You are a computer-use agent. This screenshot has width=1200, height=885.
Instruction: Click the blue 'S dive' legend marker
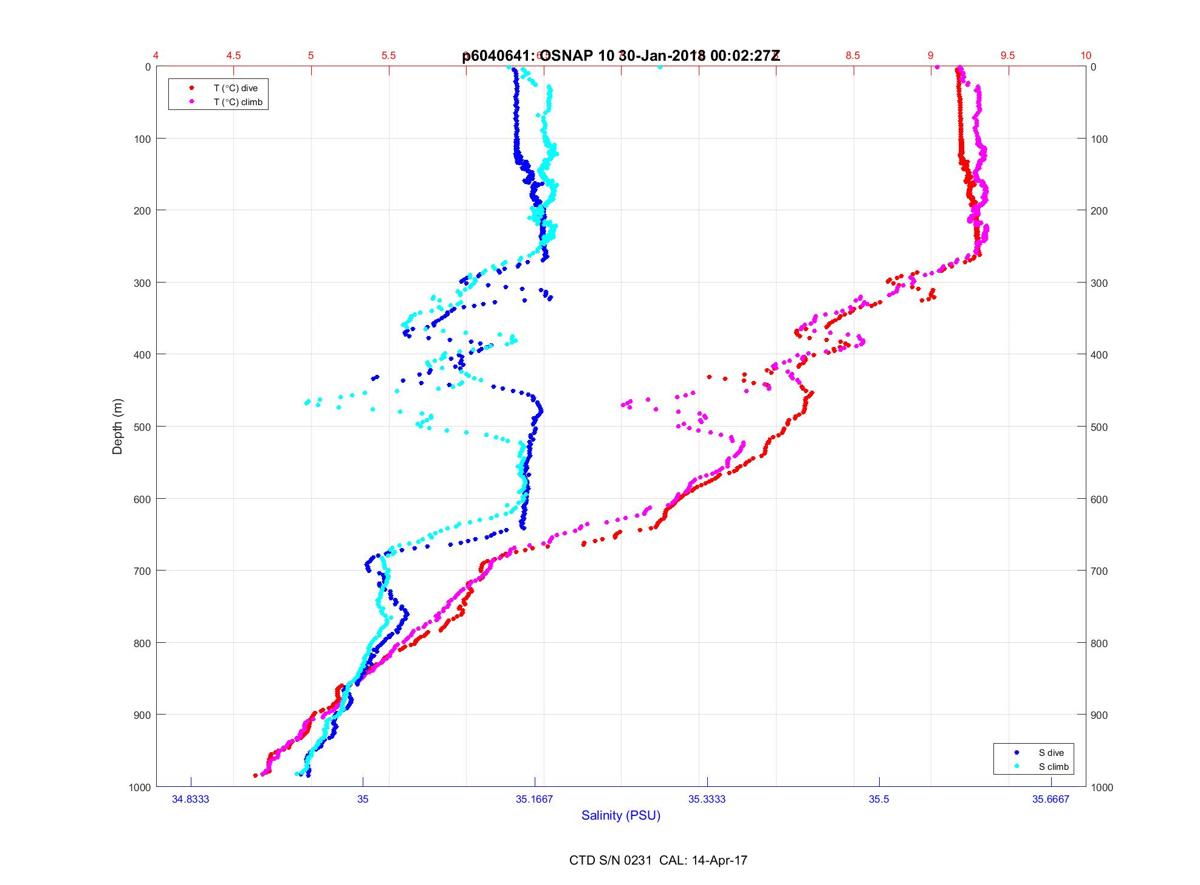[x=1016, y=751]
